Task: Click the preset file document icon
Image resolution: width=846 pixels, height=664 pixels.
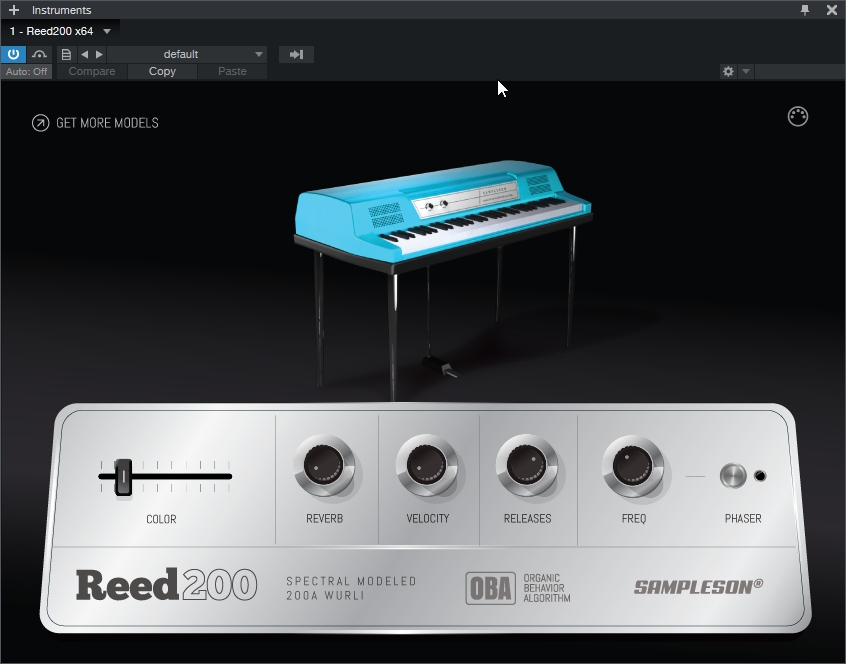Action: click(x=66, y=54)
